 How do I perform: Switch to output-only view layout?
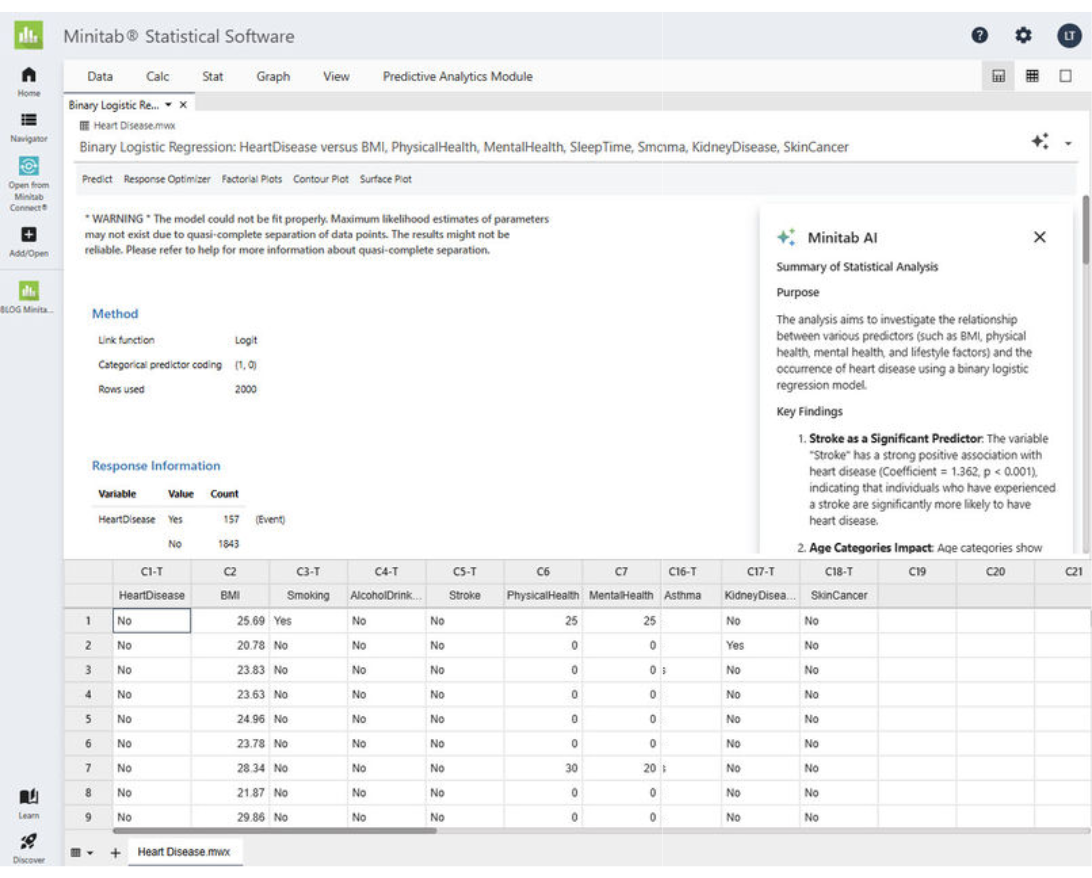(998, 76)
